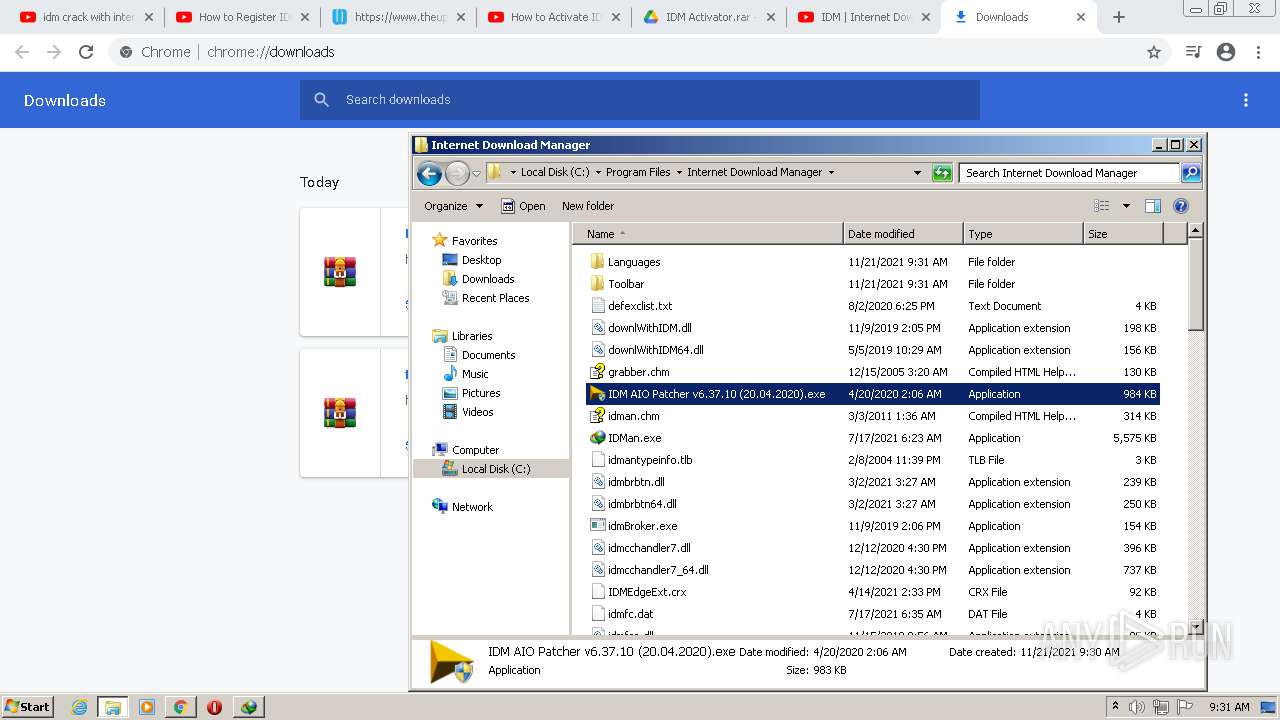Select Local Disk (C:) in navigation pane
Screen dimensions: 1280x720
click(x=495, y=469)
